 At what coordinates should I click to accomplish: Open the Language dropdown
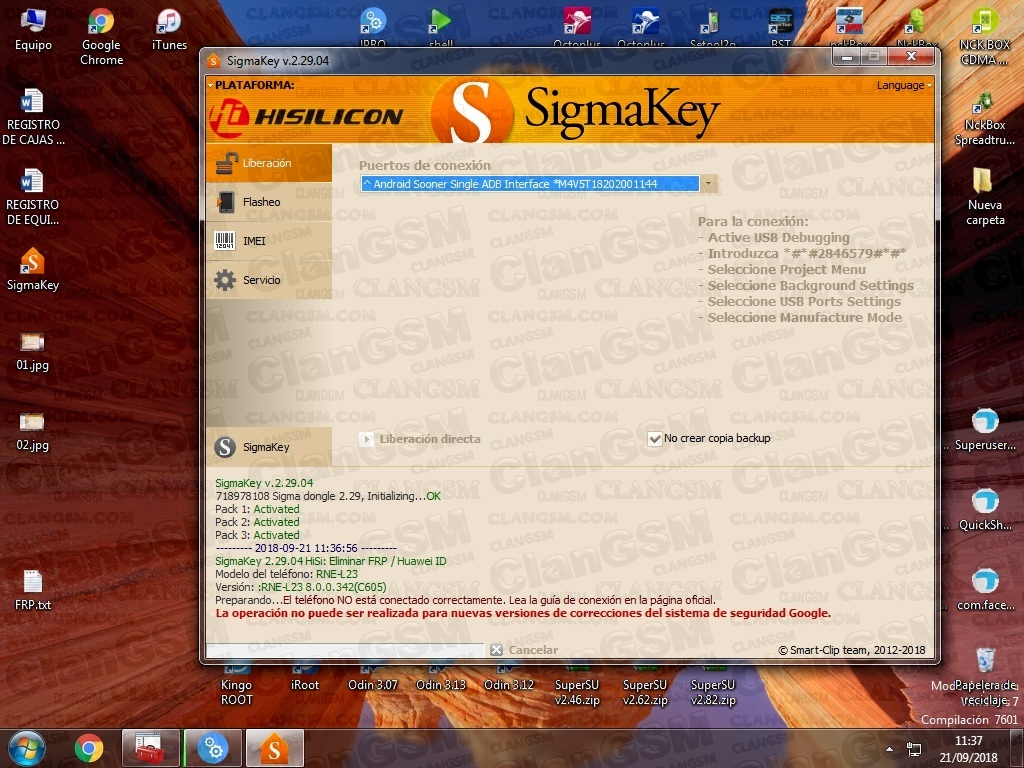[904, 85]
